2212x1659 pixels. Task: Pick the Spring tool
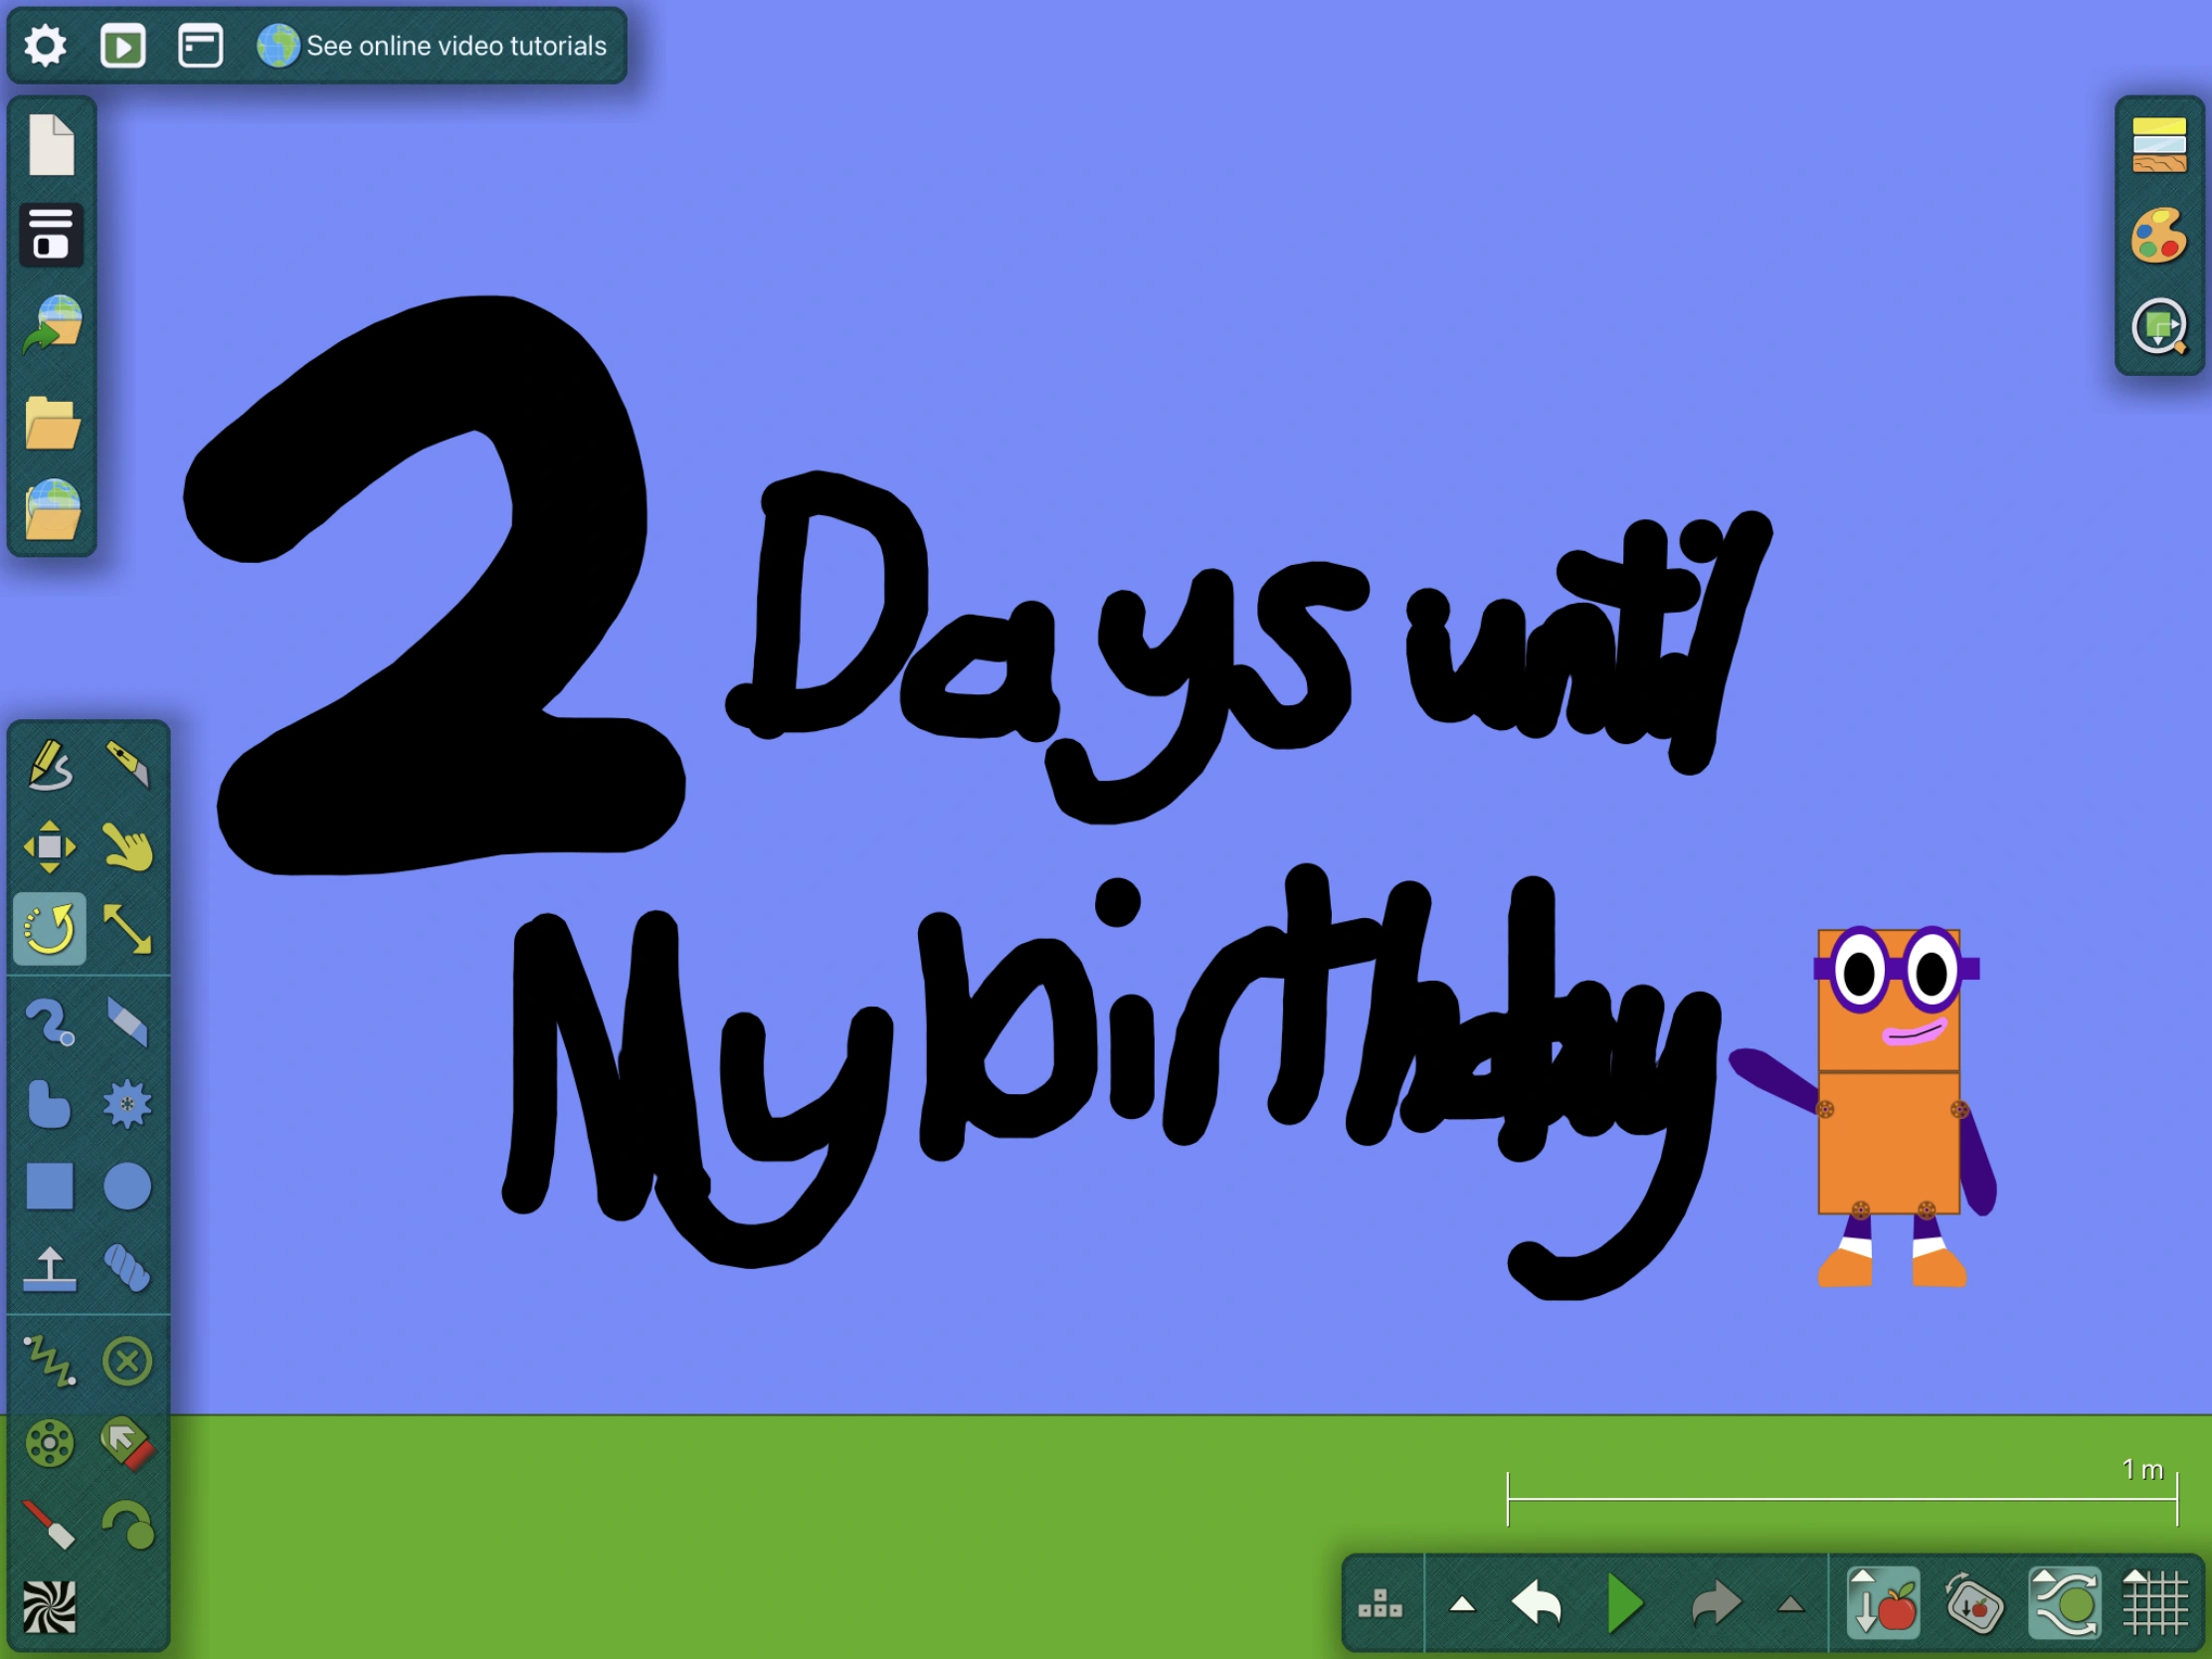point(52,1360)
